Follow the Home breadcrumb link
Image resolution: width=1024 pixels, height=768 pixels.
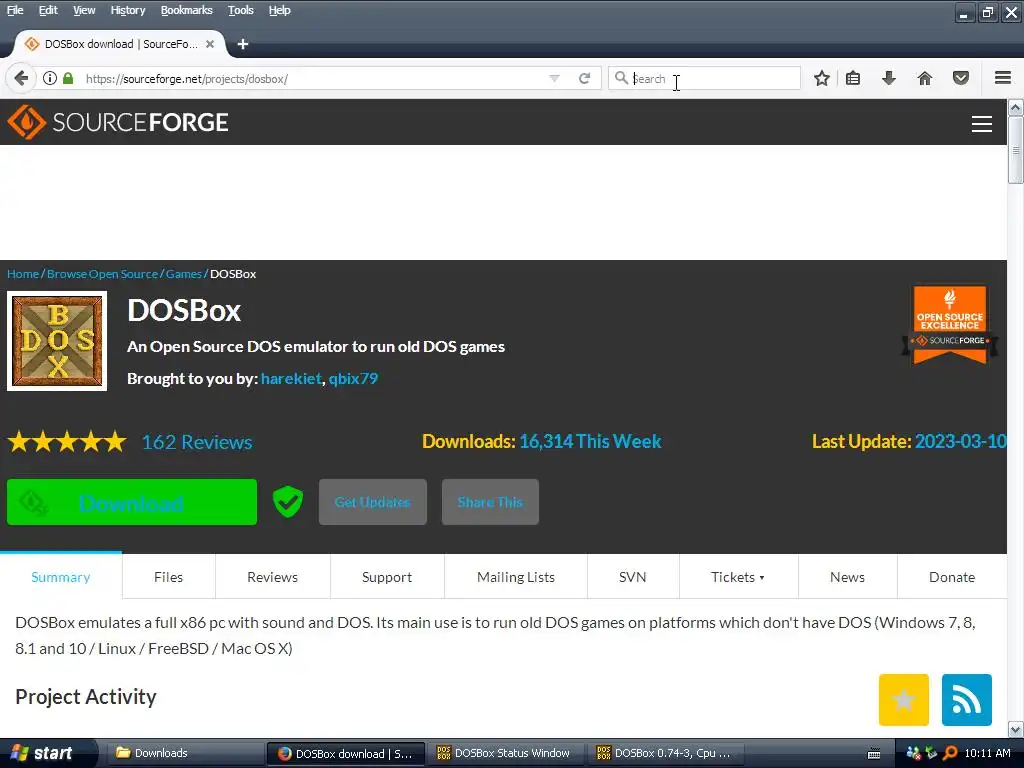23,274
